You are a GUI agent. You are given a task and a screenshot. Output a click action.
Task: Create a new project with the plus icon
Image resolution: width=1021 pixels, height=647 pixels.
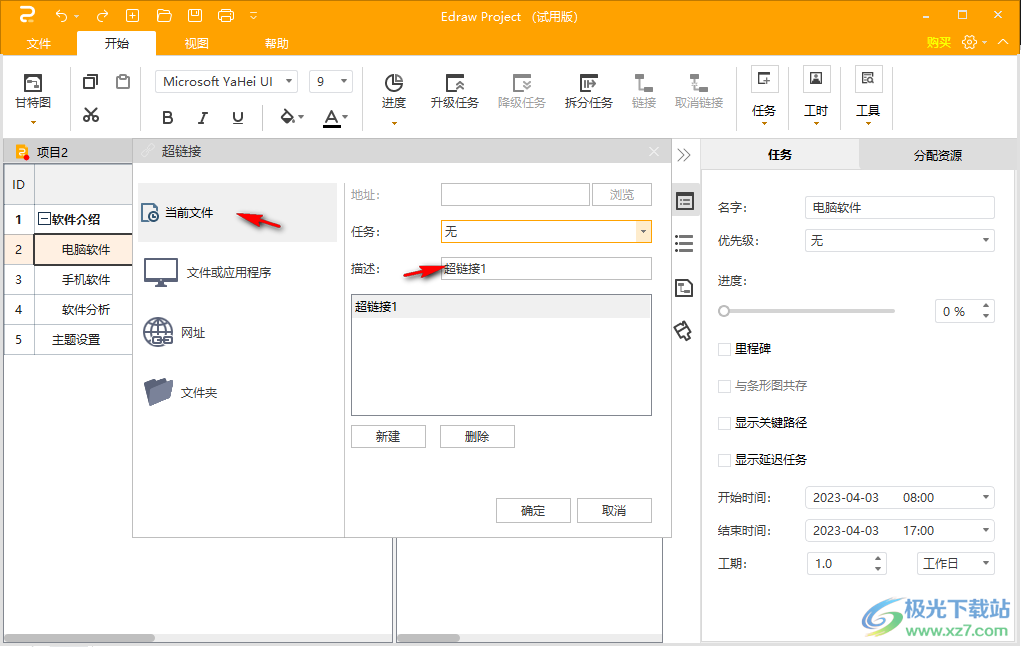pos(132,16)
